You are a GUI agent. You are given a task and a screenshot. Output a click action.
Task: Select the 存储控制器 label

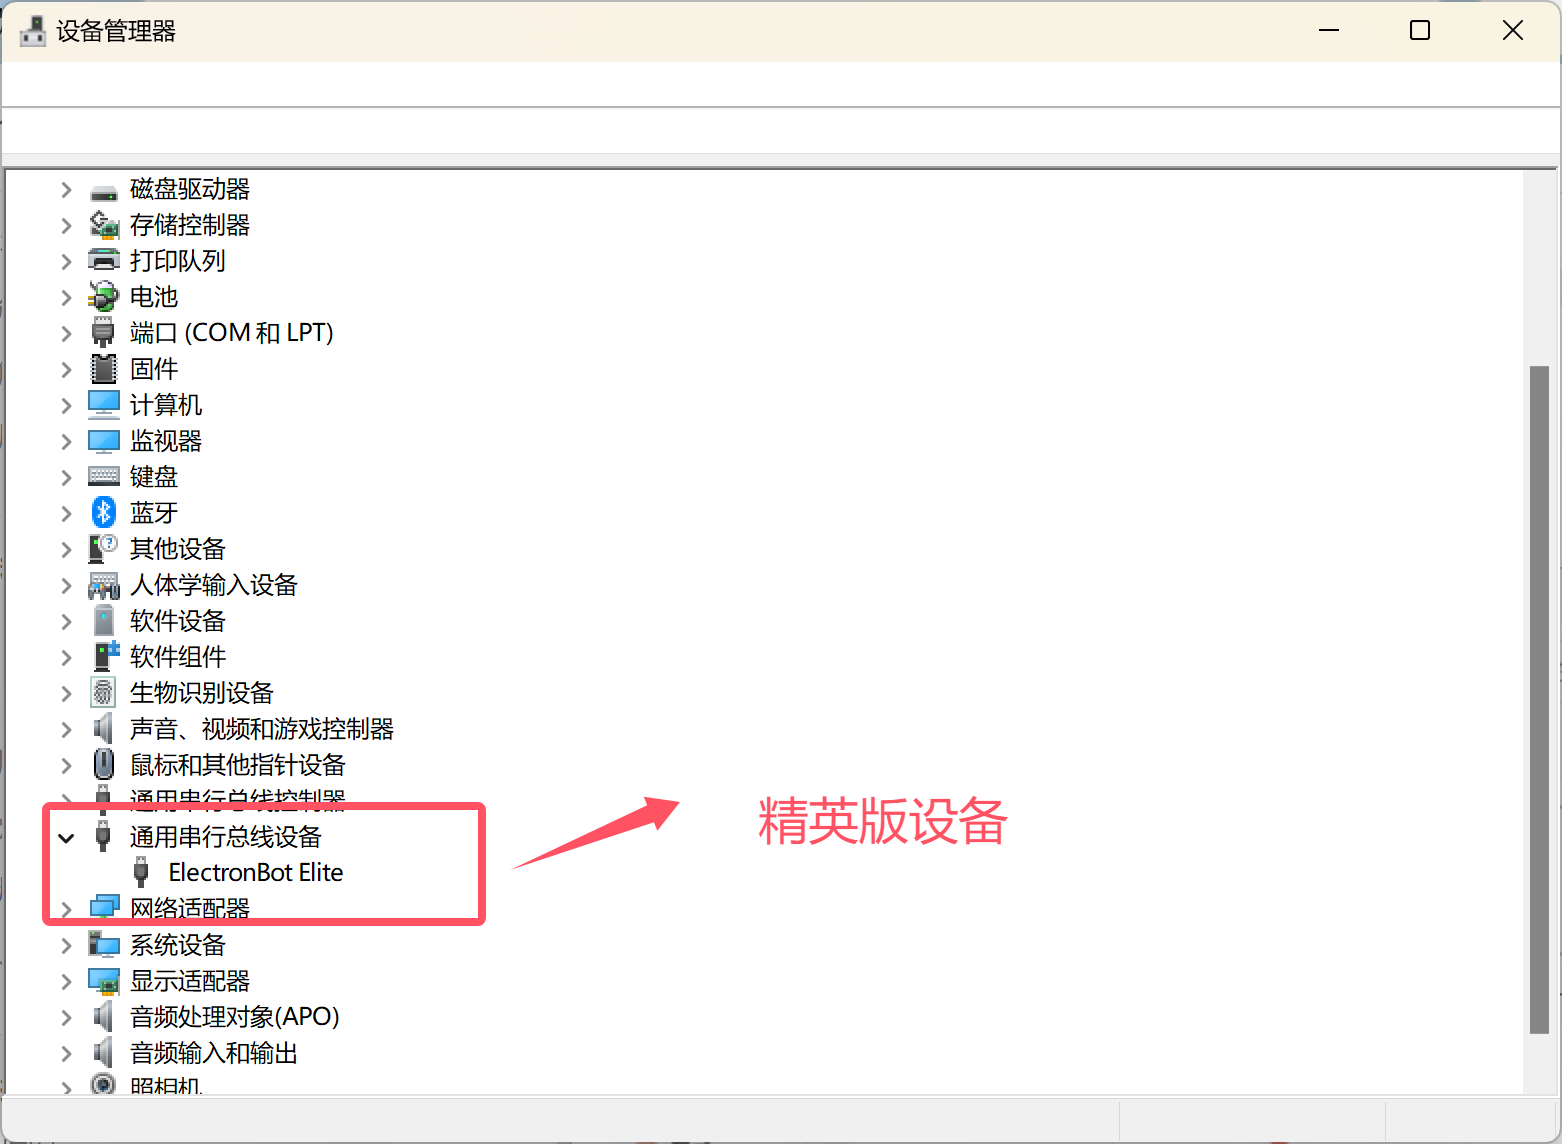(190, 225)
